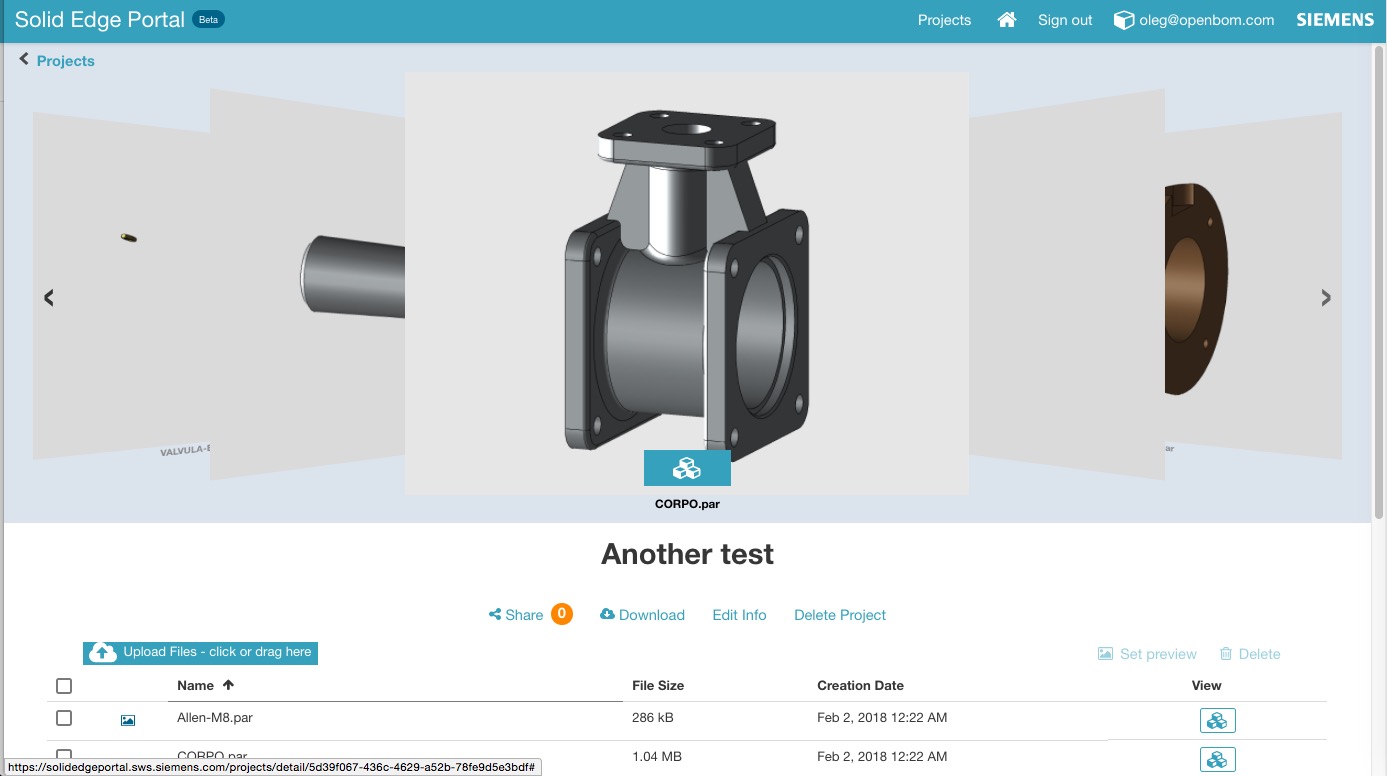1387x776 pixels.
Task: Click the Delete trash icon above table
Action: coord(1226,654)
